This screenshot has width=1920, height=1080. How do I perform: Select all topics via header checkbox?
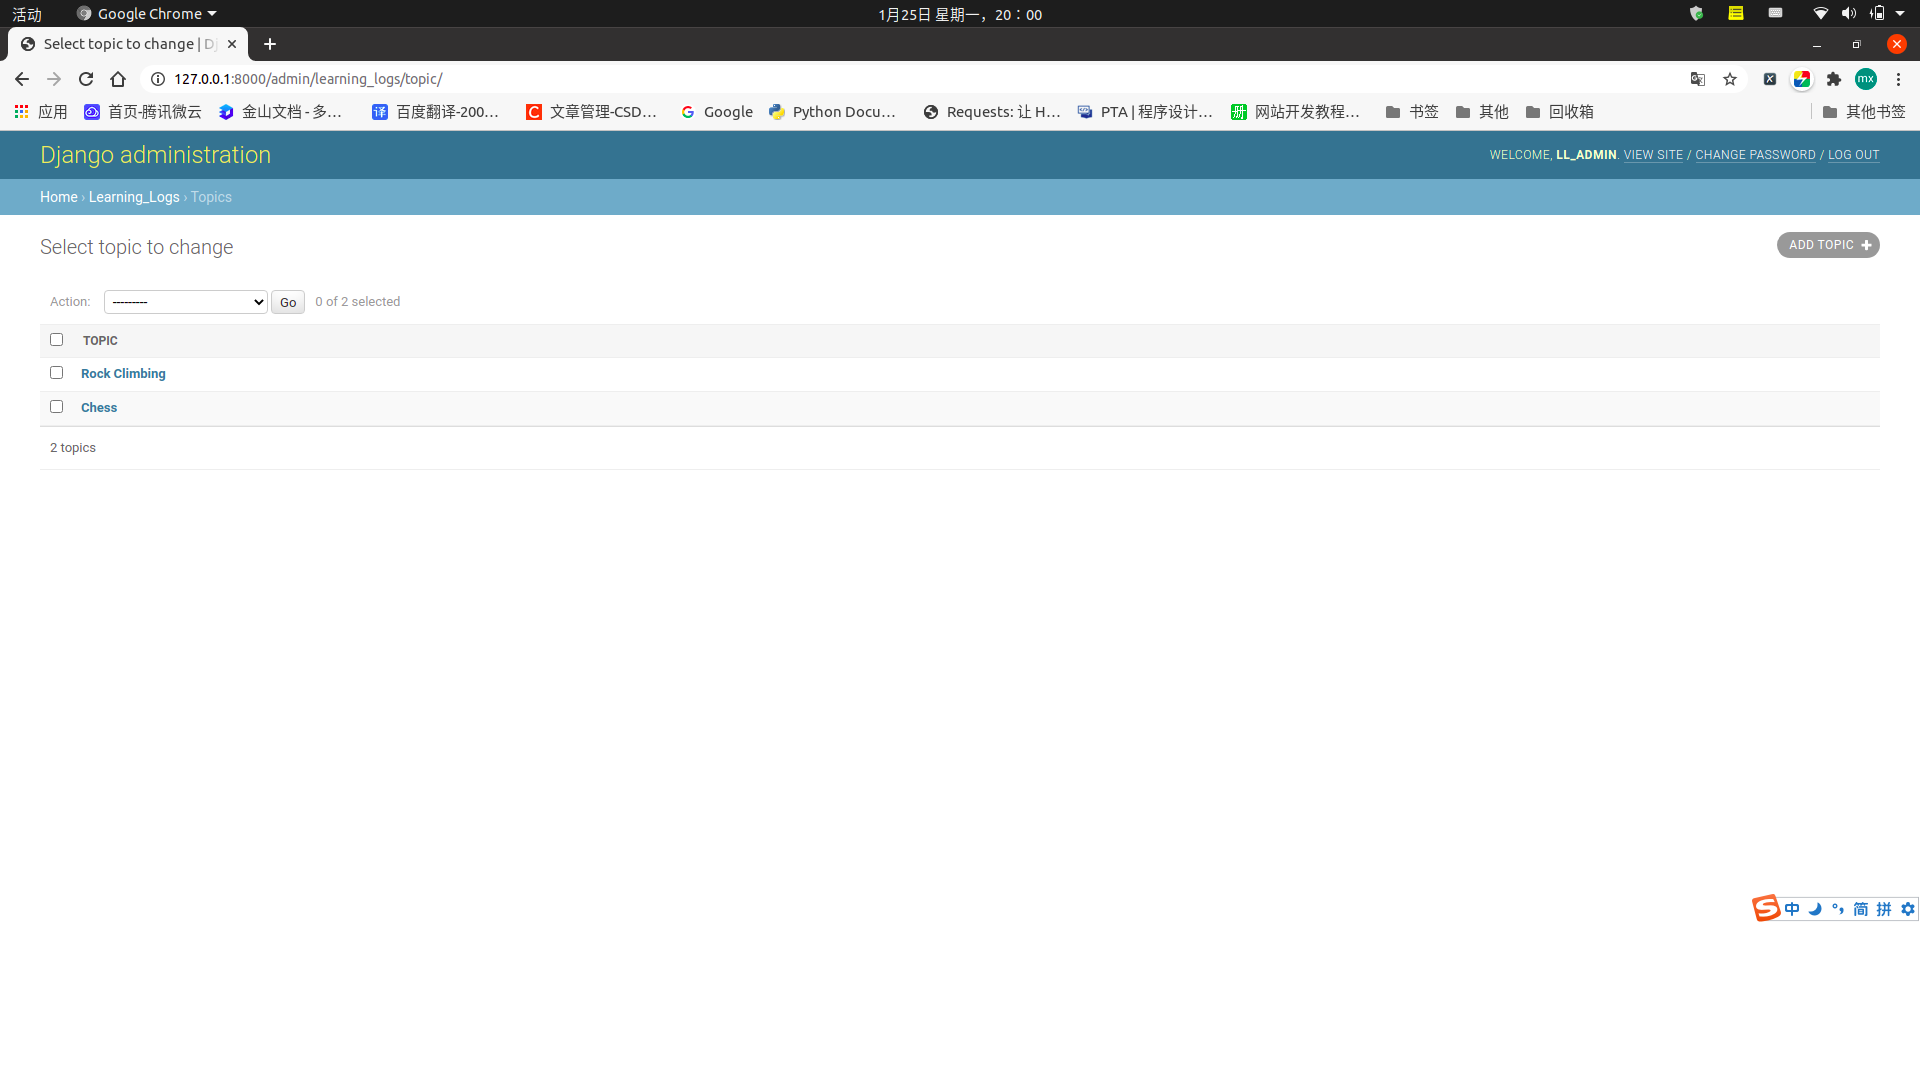click(x=56, y=339)
